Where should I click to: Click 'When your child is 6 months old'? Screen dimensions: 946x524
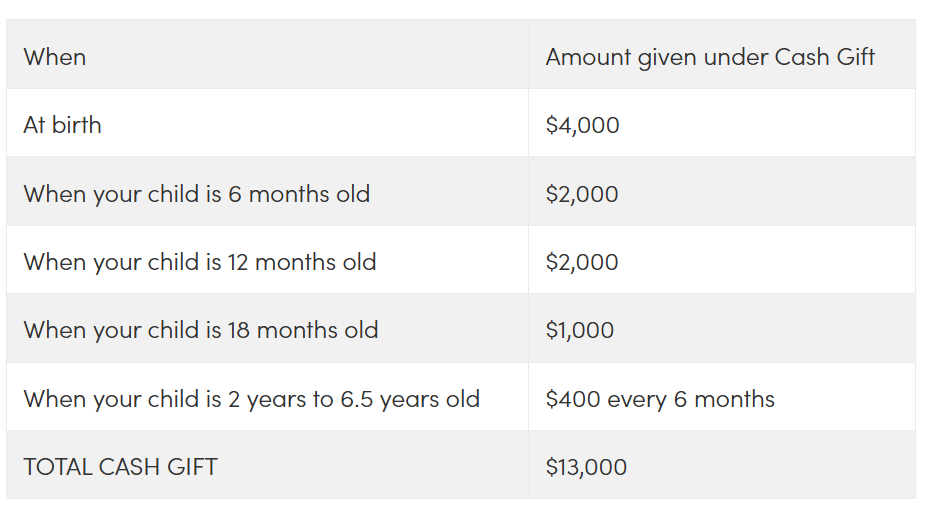(197, 194)
